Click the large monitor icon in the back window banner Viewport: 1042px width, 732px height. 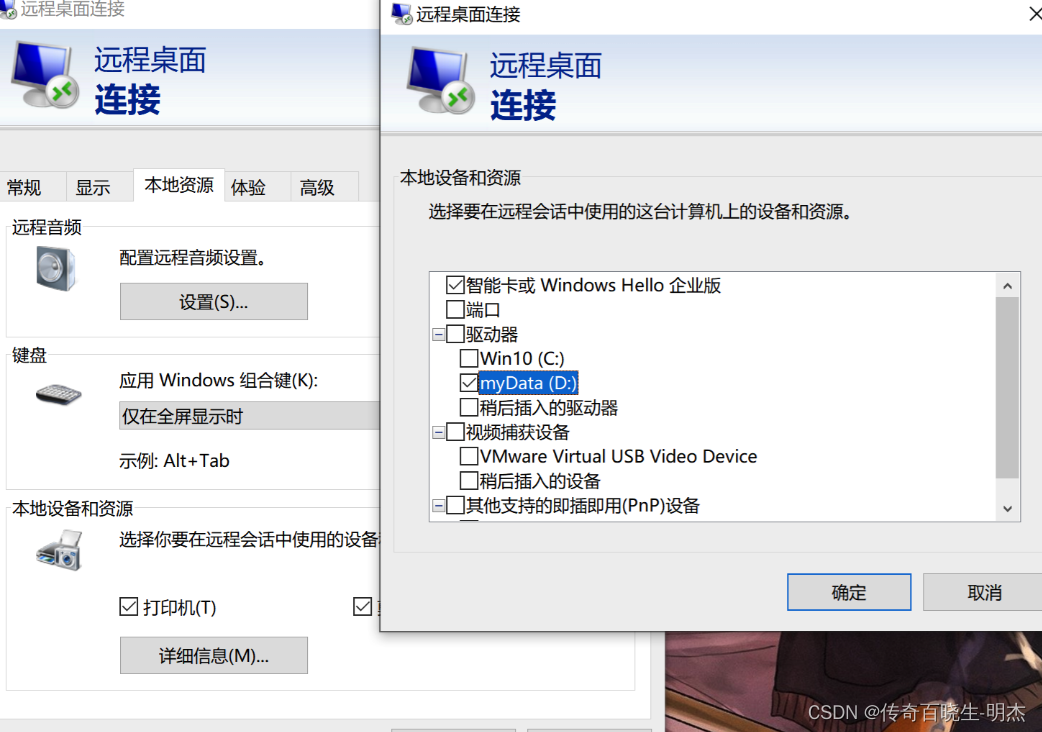tap(45, 75)
